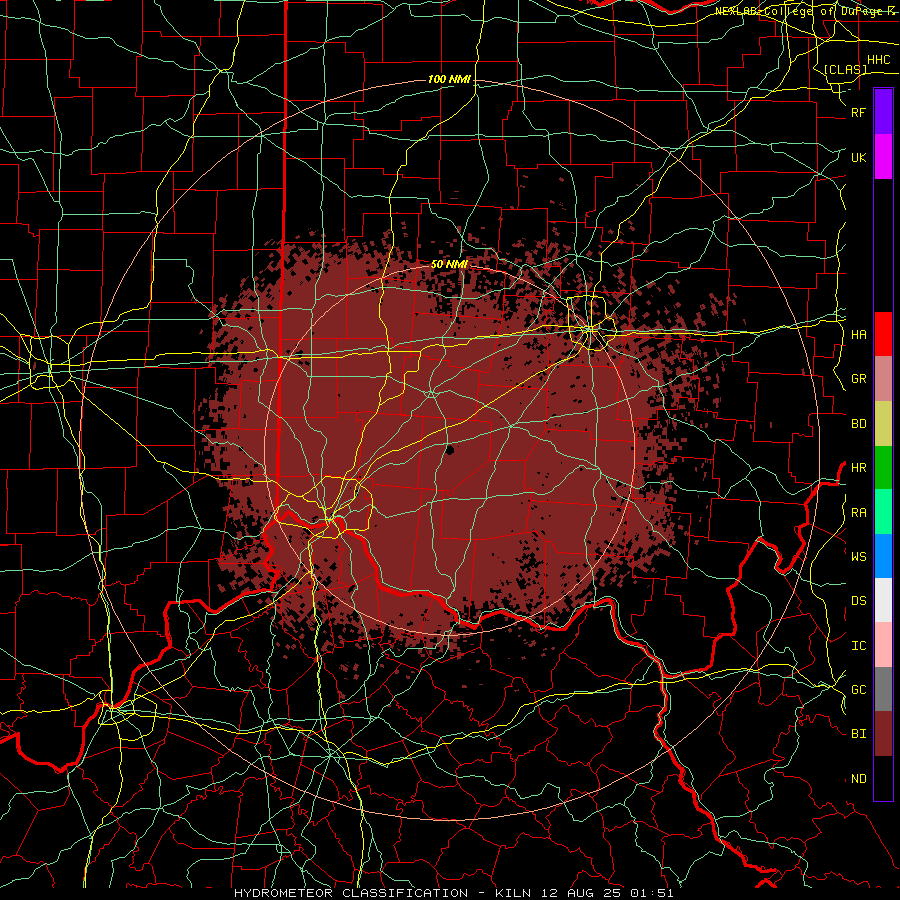
Task: Click the HA legend label
Action: [x=858, y=334]
